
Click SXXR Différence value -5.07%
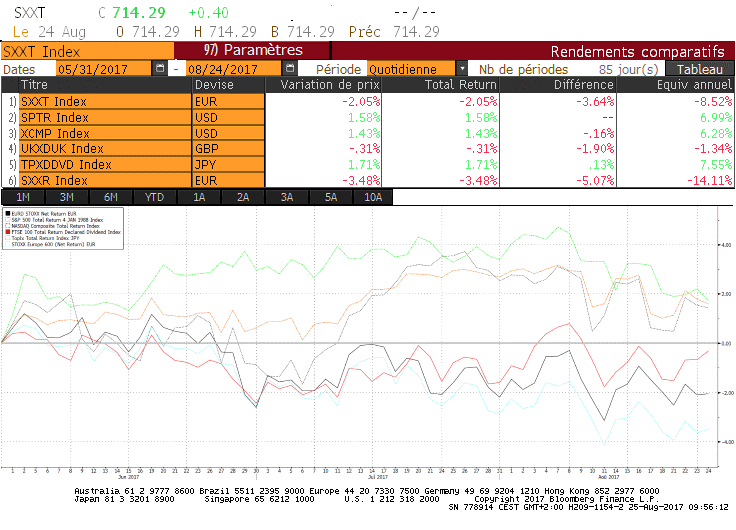595,180
